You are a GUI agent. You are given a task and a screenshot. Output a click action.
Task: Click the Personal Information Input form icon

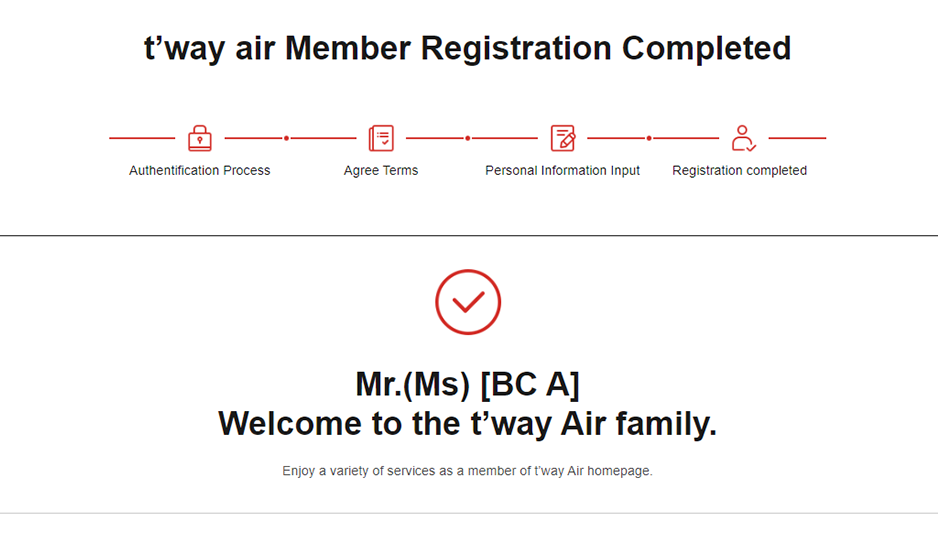(x=563, y=138)
